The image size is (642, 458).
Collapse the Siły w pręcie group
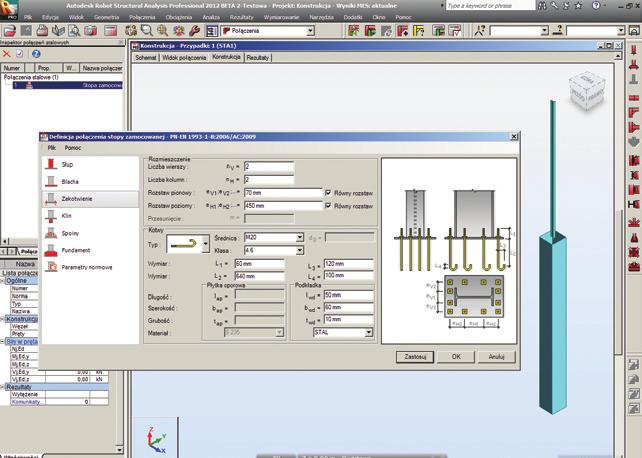point(2,341)
